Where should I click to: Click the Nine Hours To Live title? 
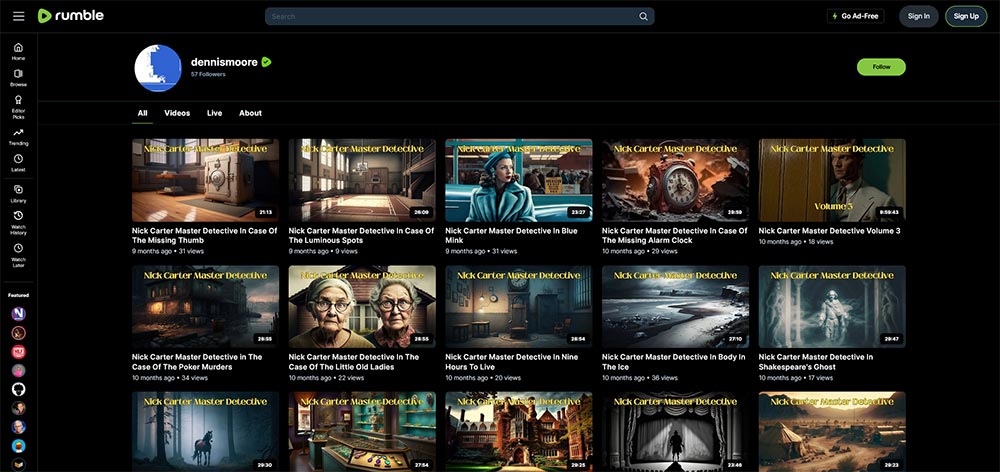point(510,362)
